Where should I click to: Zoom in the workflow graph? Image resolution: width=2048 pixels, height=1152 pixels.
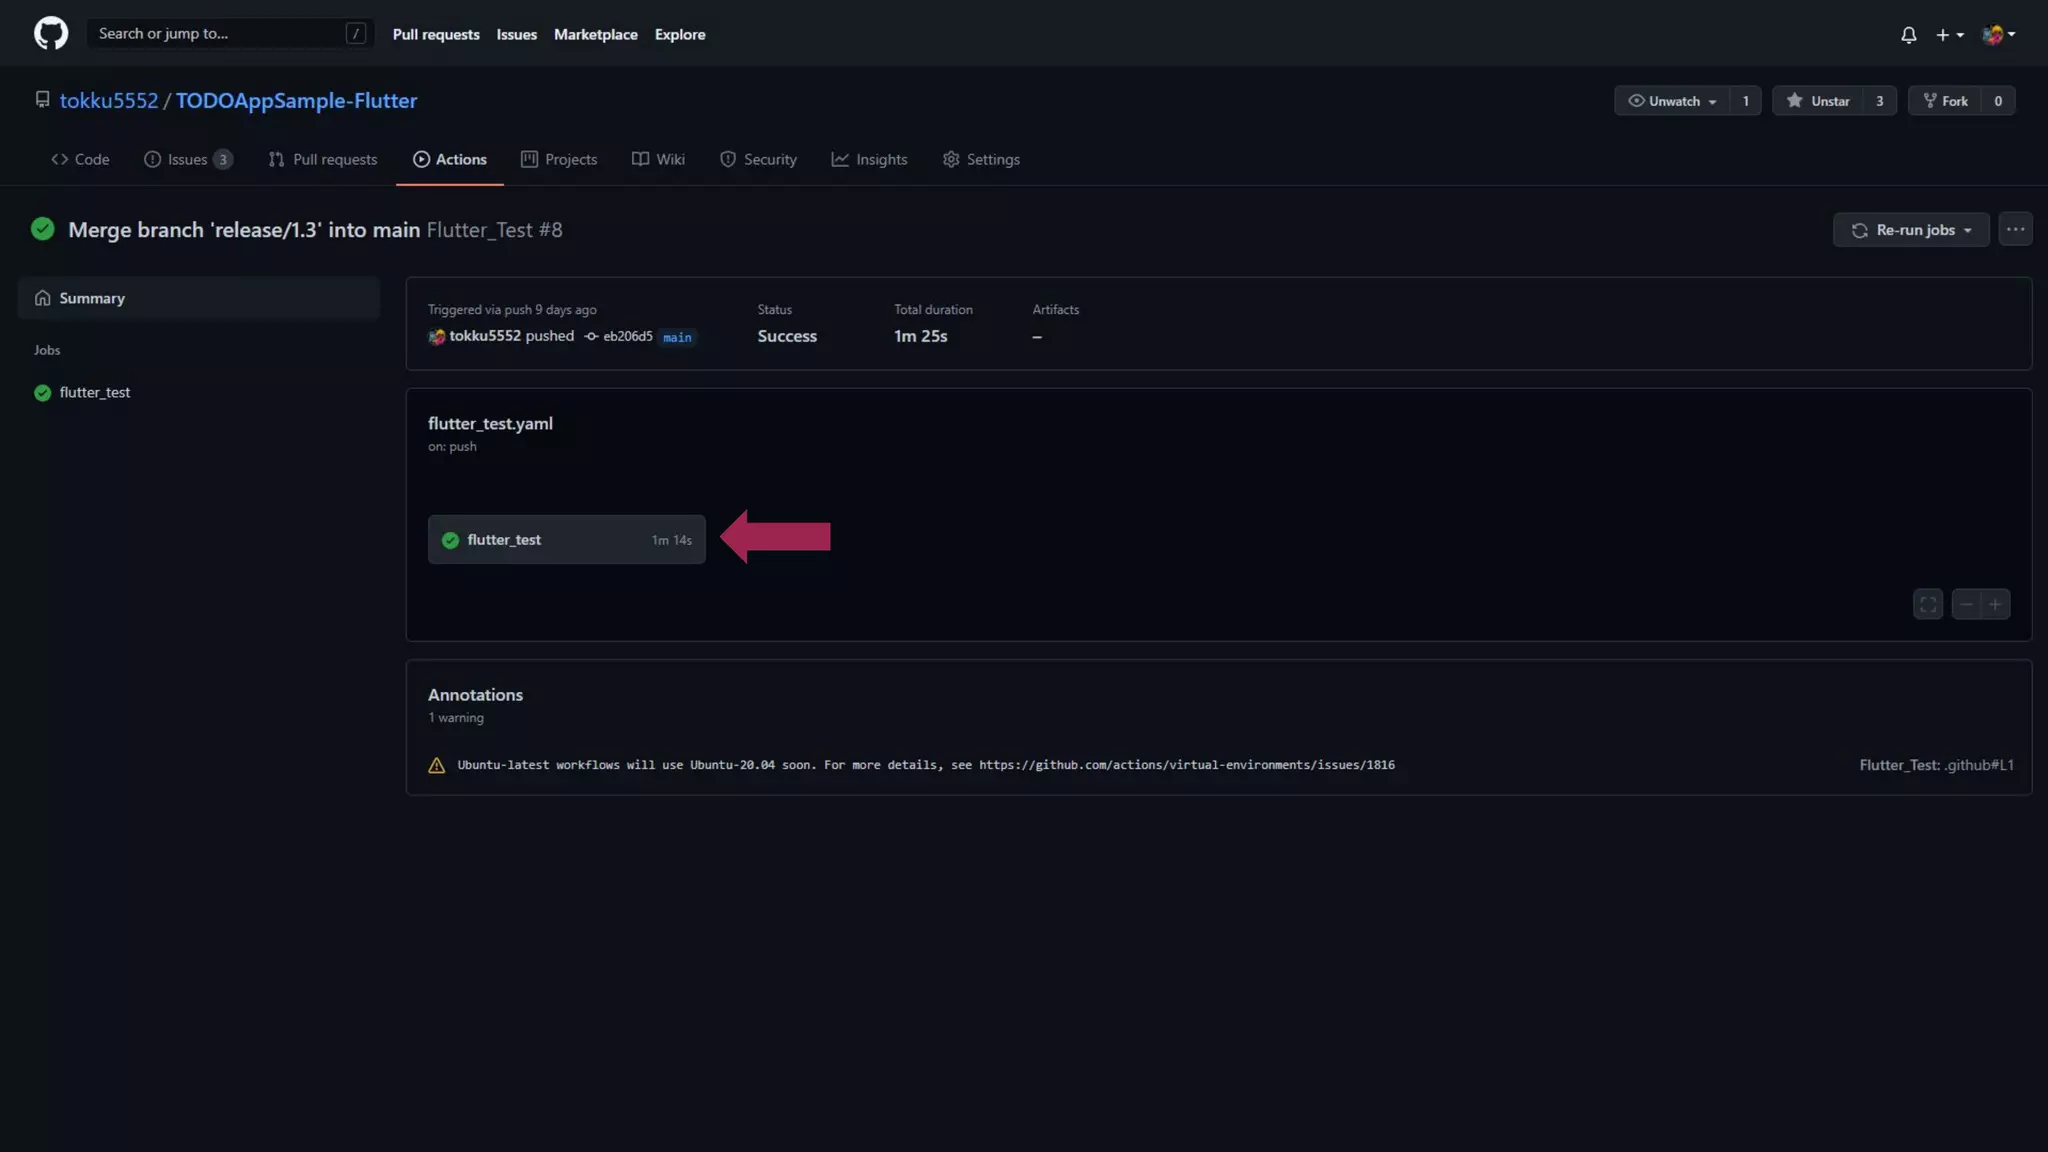1995,604
